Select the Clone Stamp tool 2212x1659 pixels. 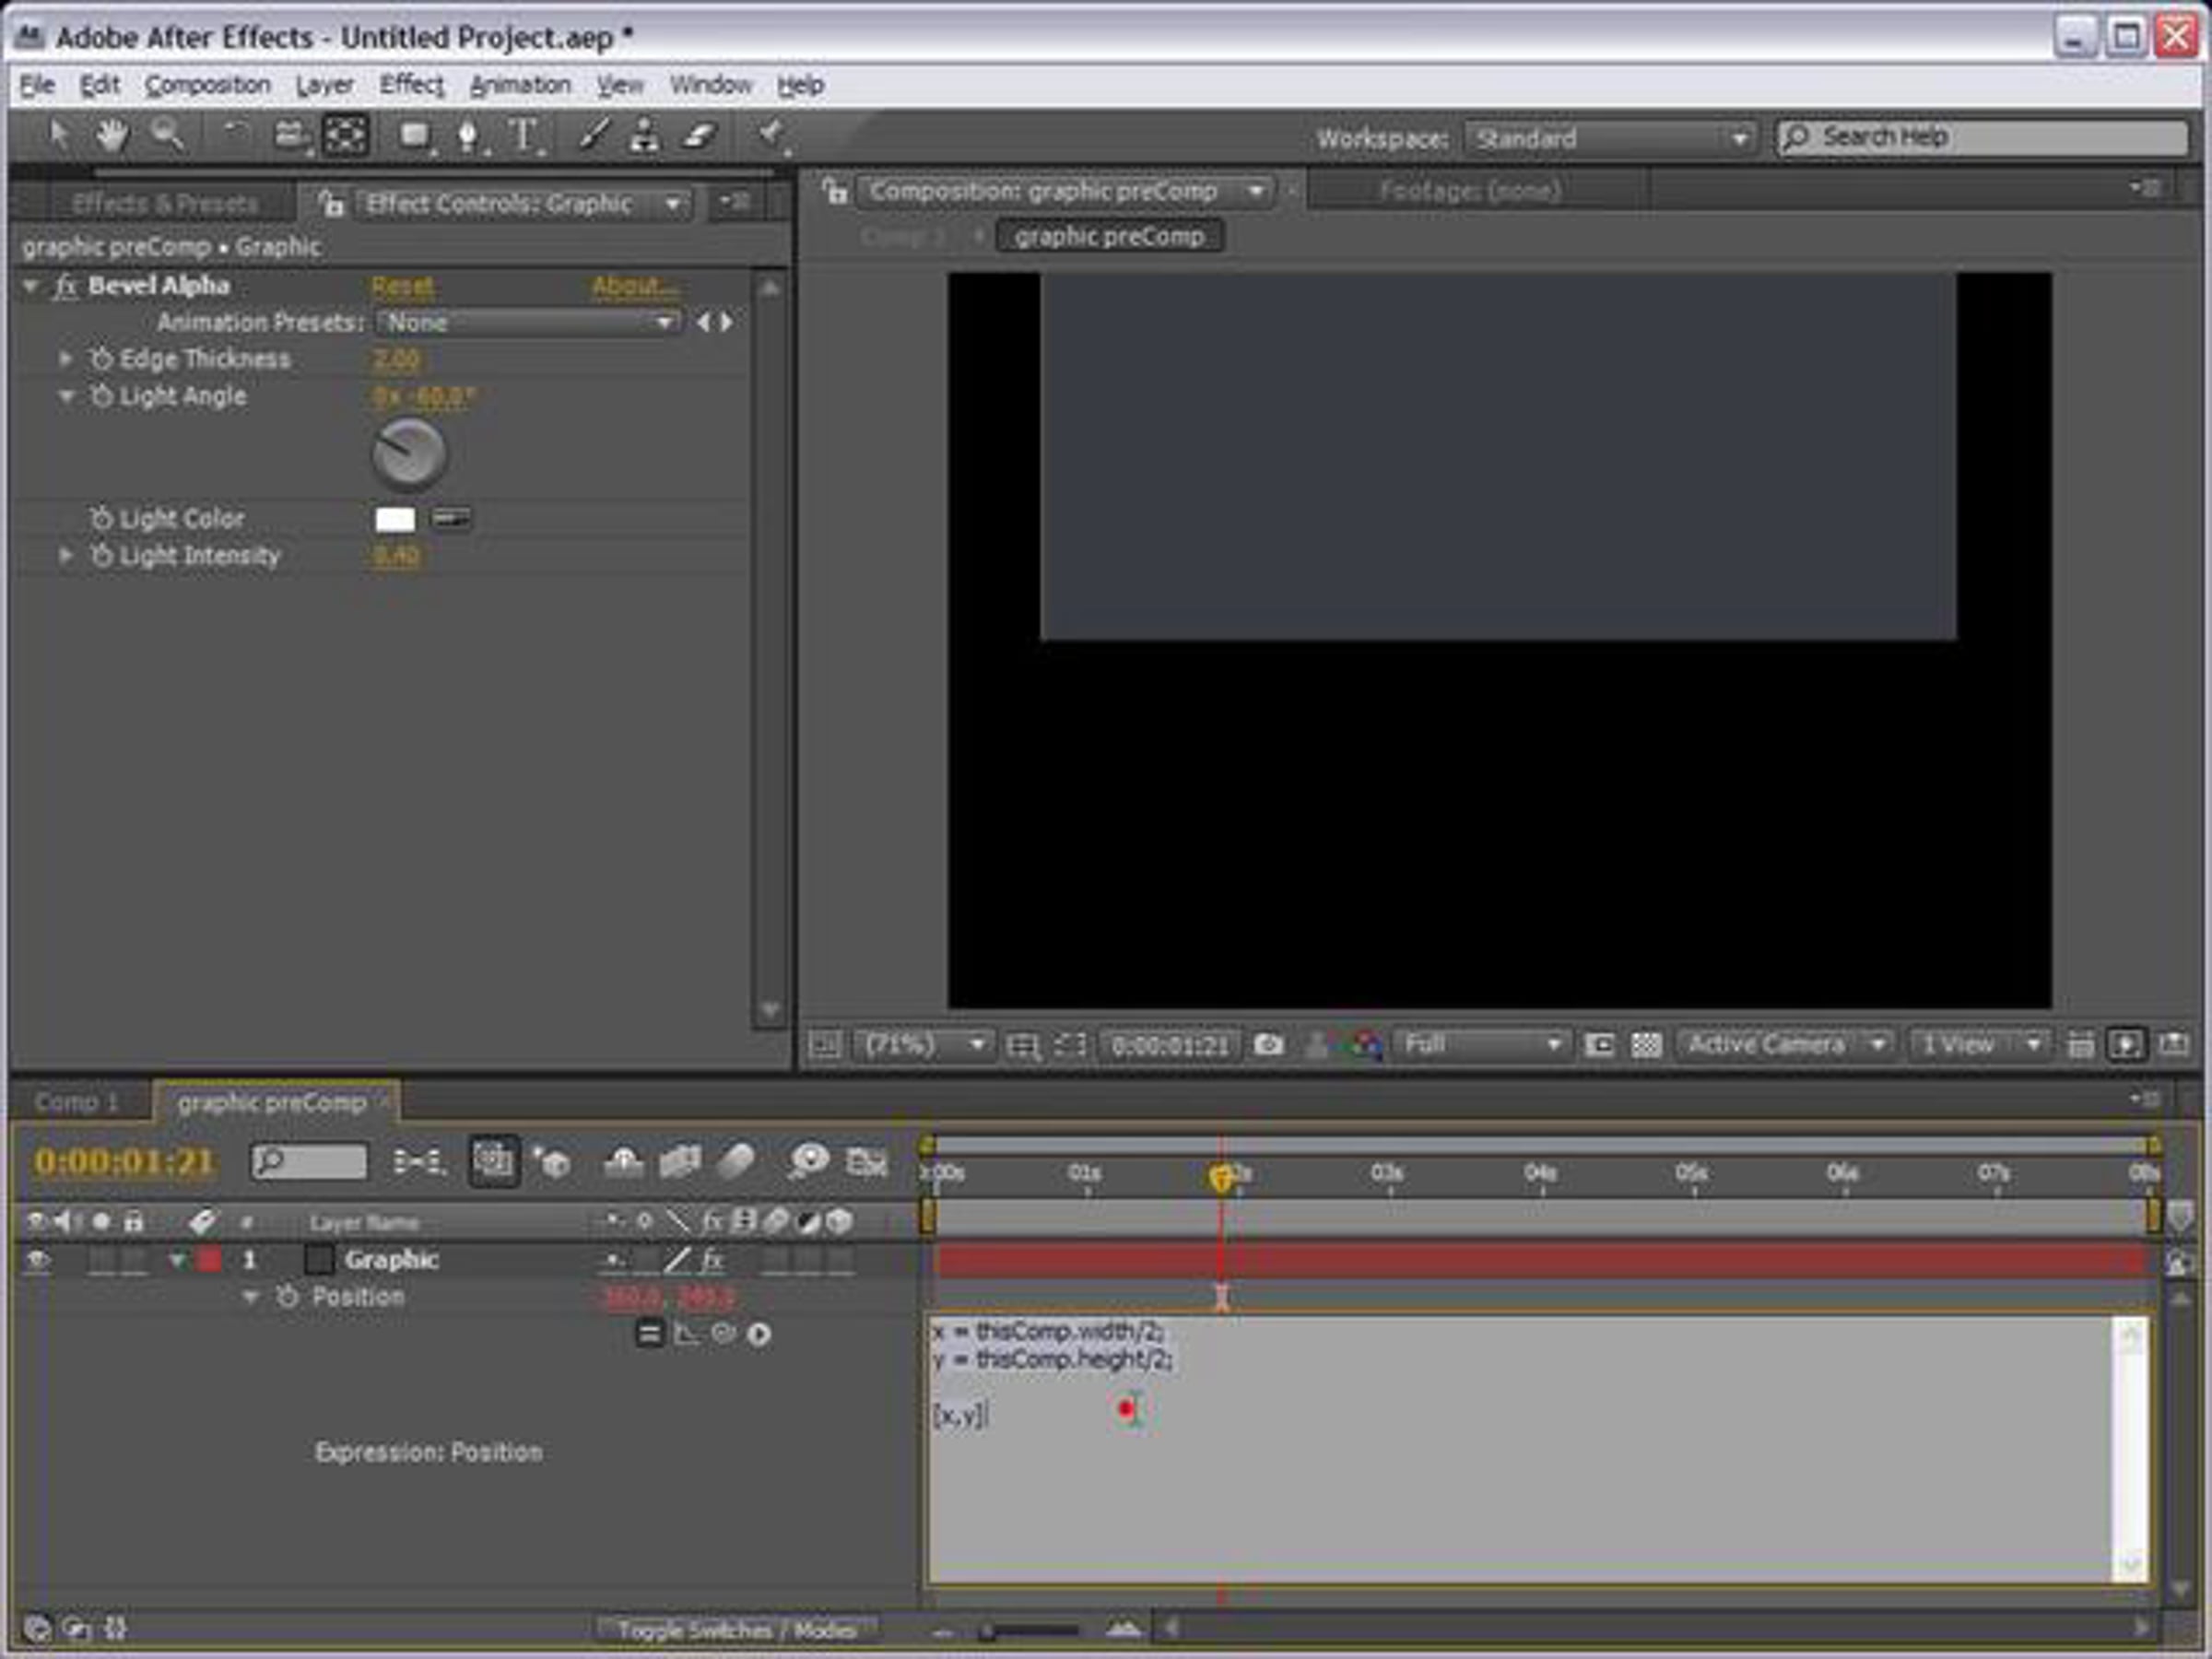[645, 135]
